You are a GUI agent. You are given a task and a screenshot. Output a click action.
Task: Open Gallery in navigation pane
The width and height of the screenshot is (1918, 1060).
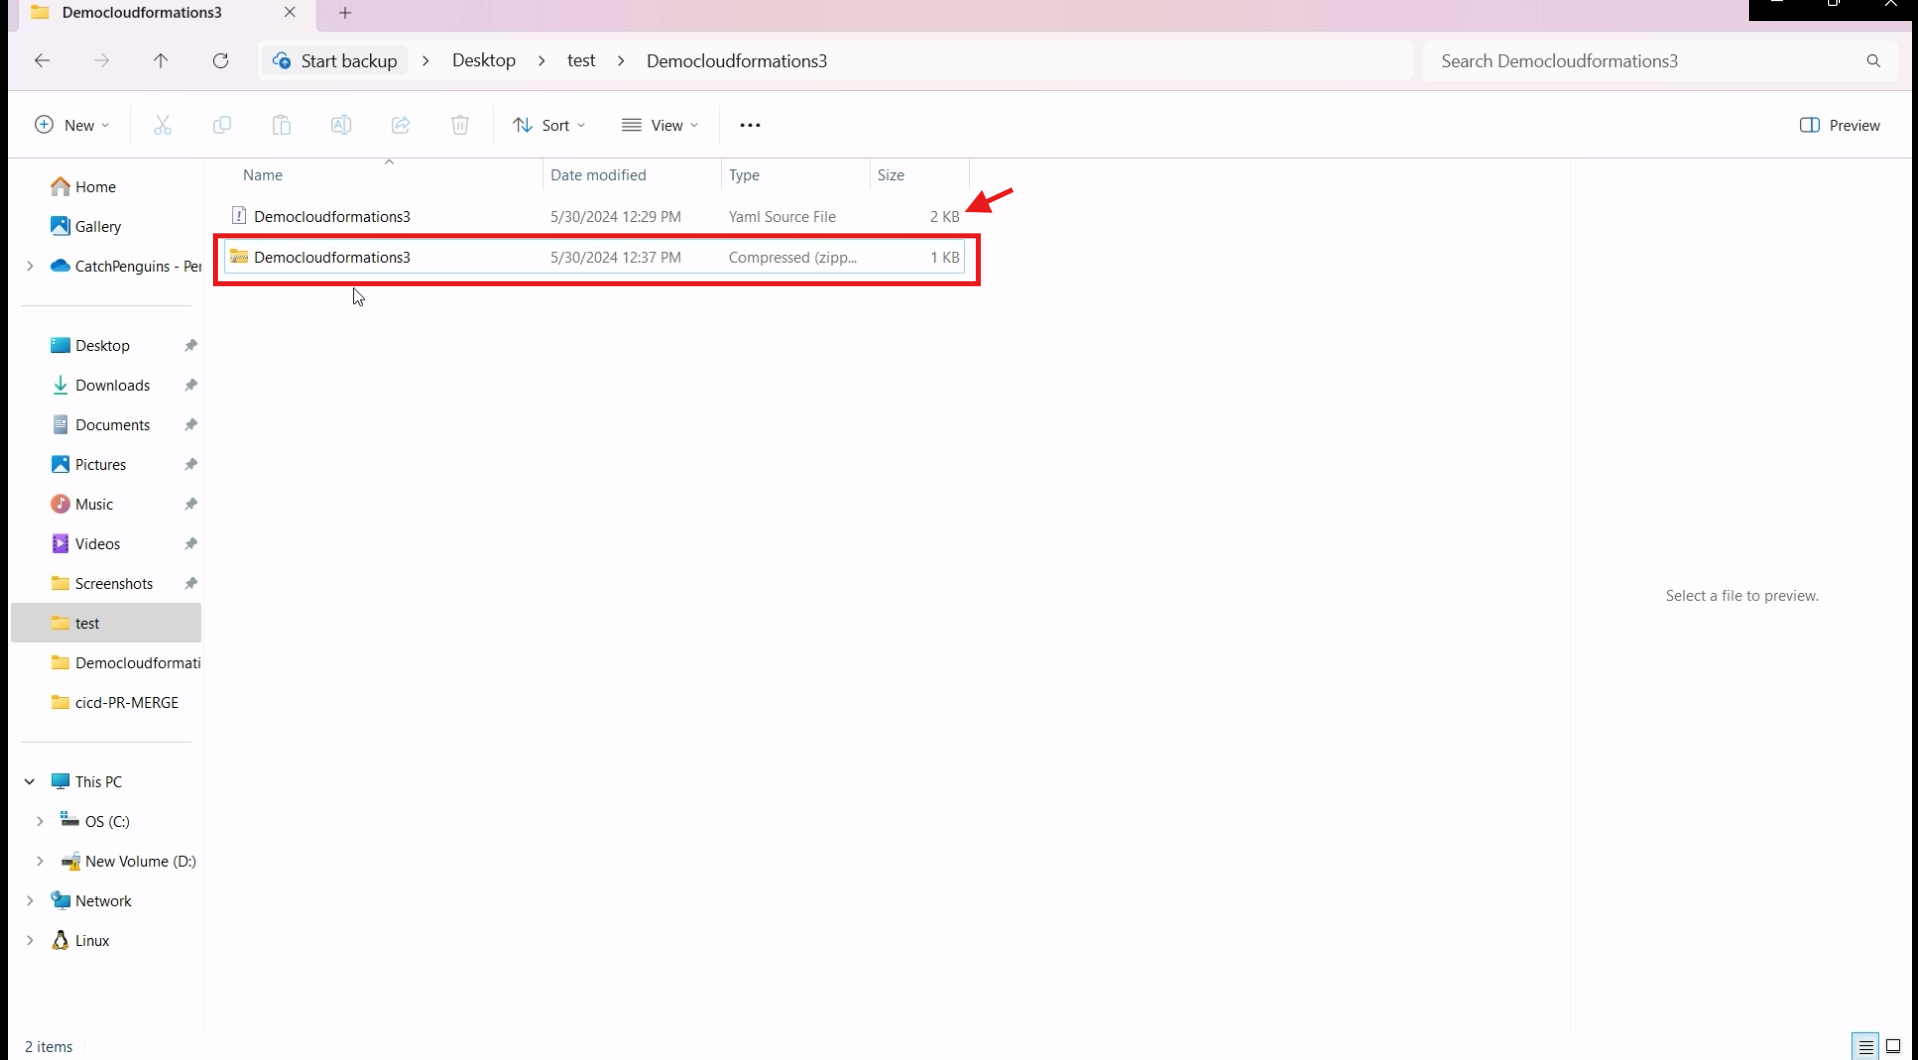86,226
